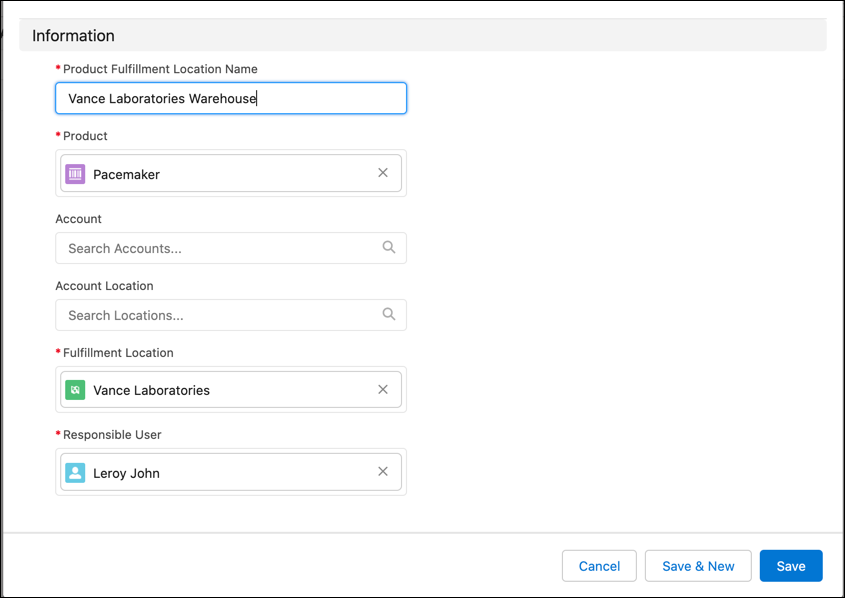Click the Responsible User field label

pos(112,435)
